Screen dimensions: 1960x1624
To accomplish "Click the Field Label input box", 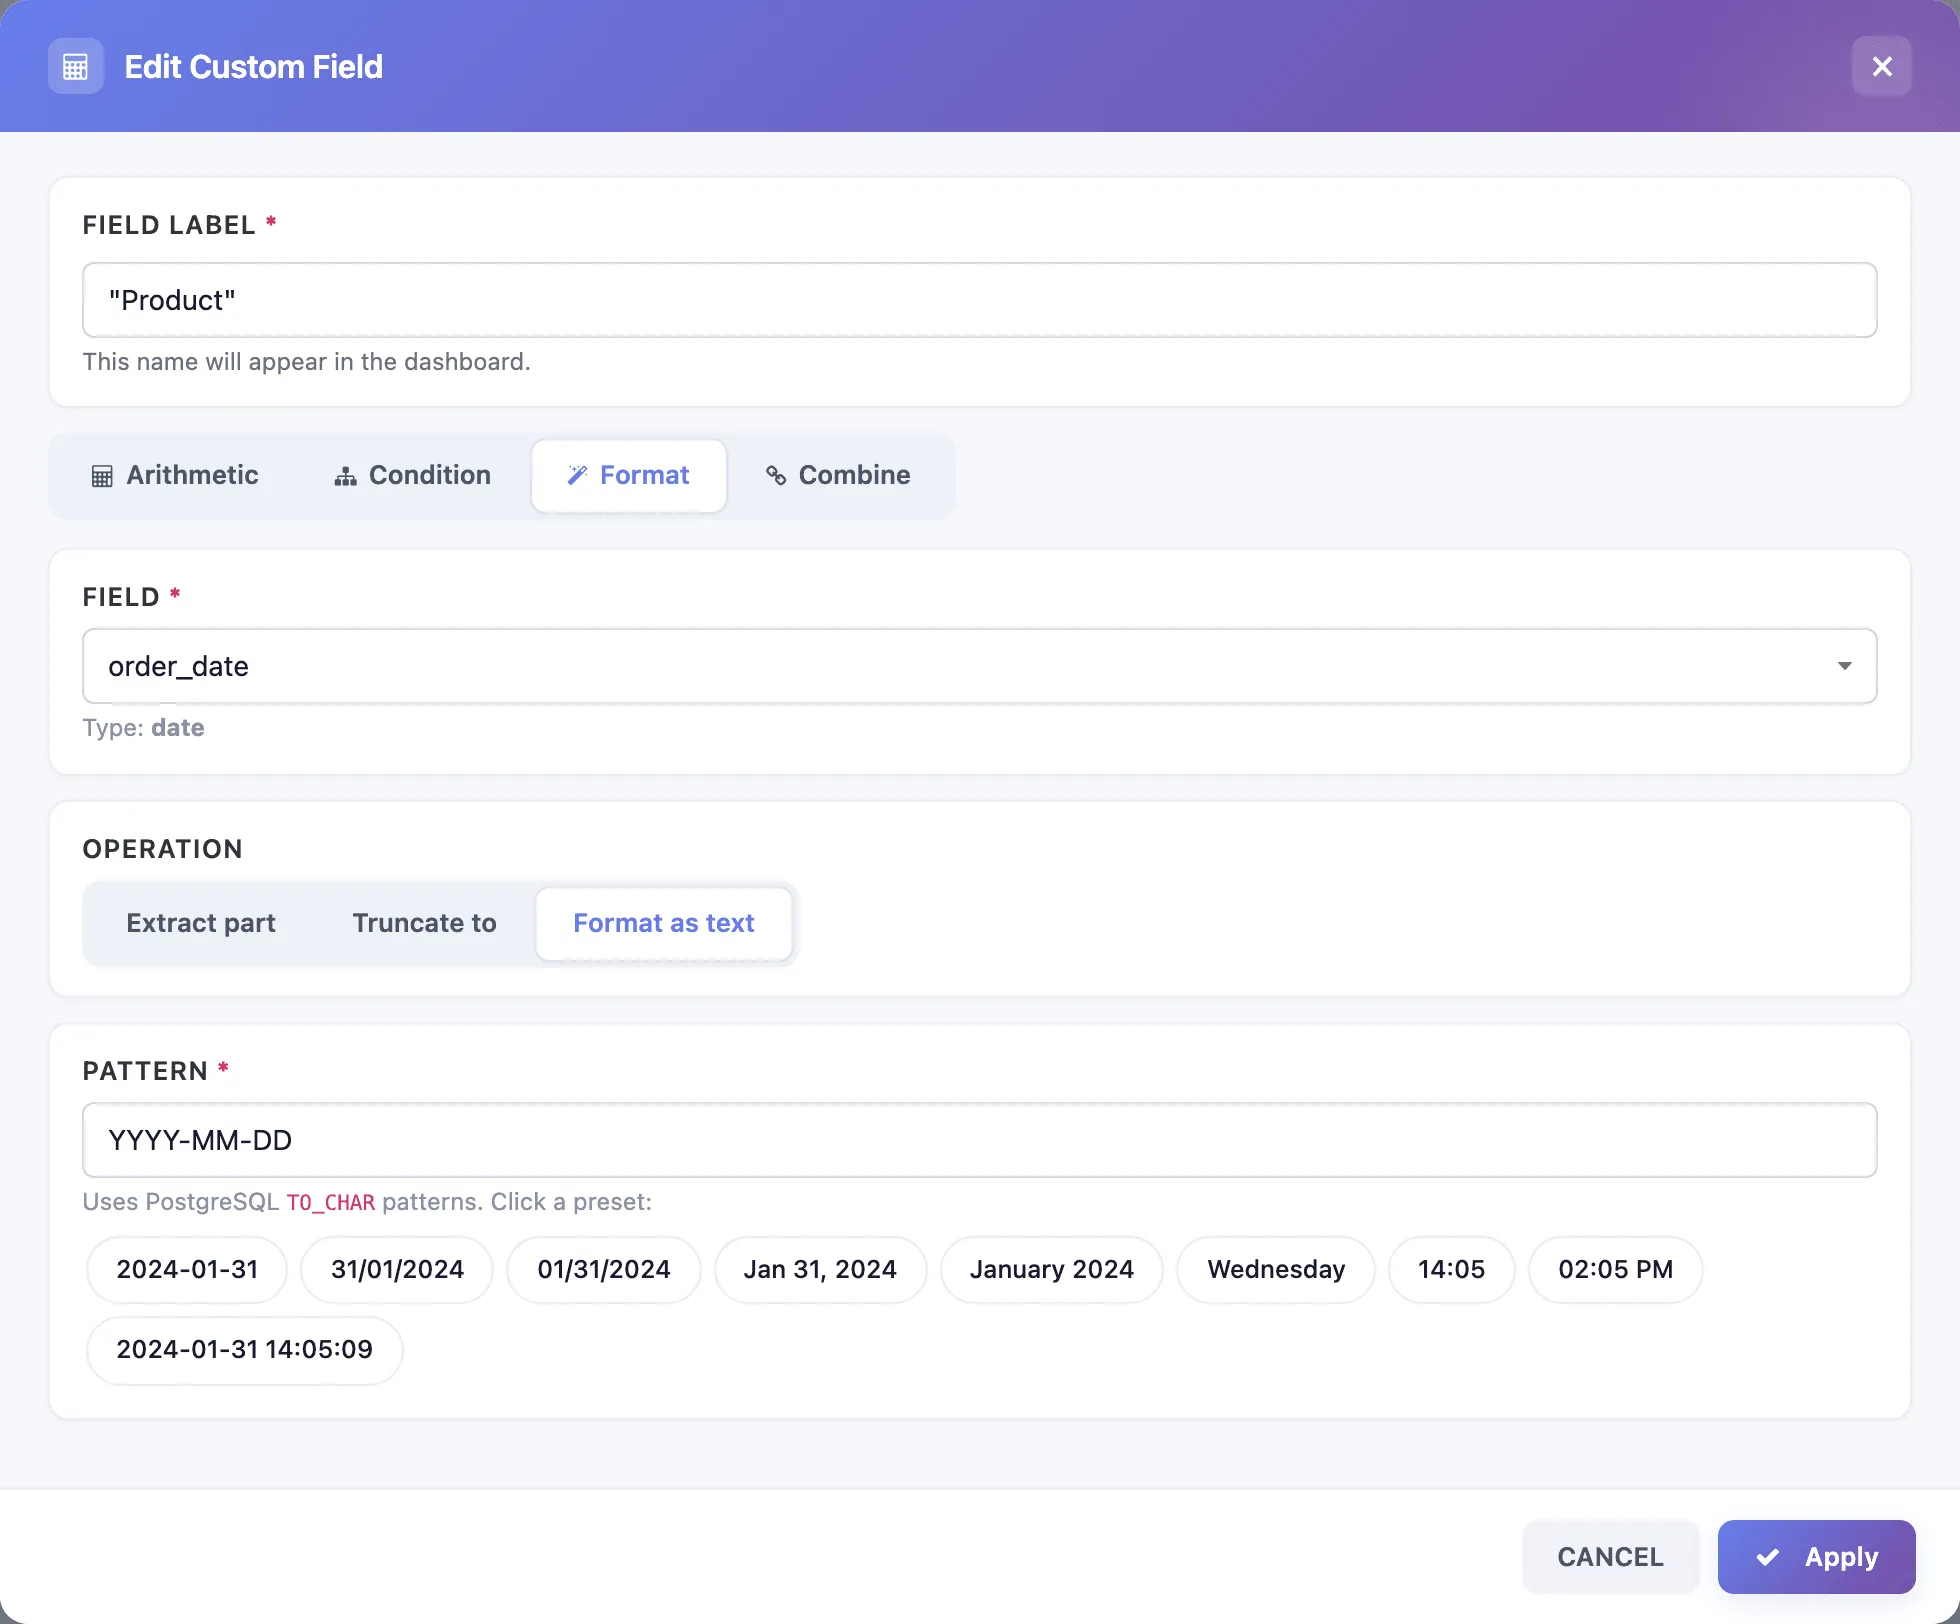I will (980, 300).
